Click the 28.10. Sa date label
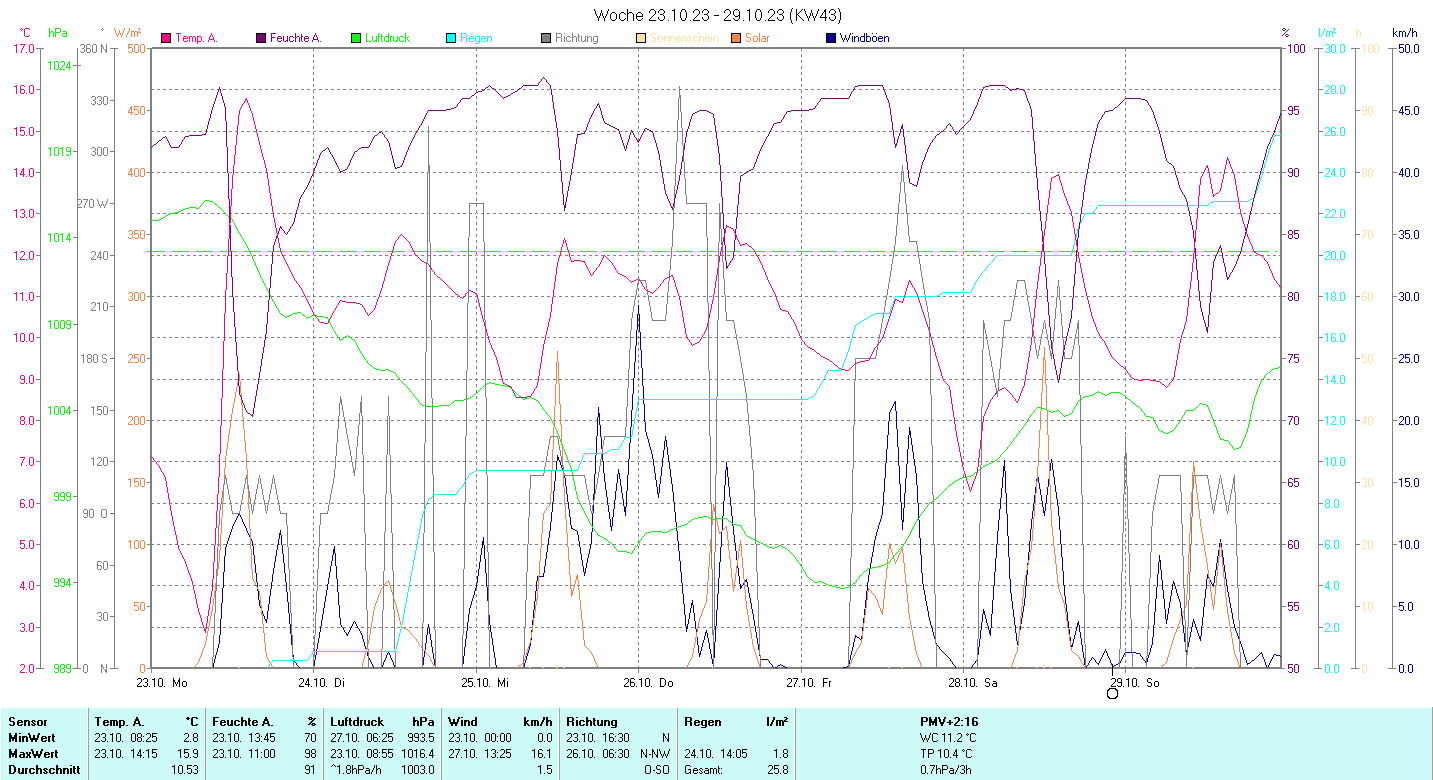Screen dimensions: 1433x780 972,683
